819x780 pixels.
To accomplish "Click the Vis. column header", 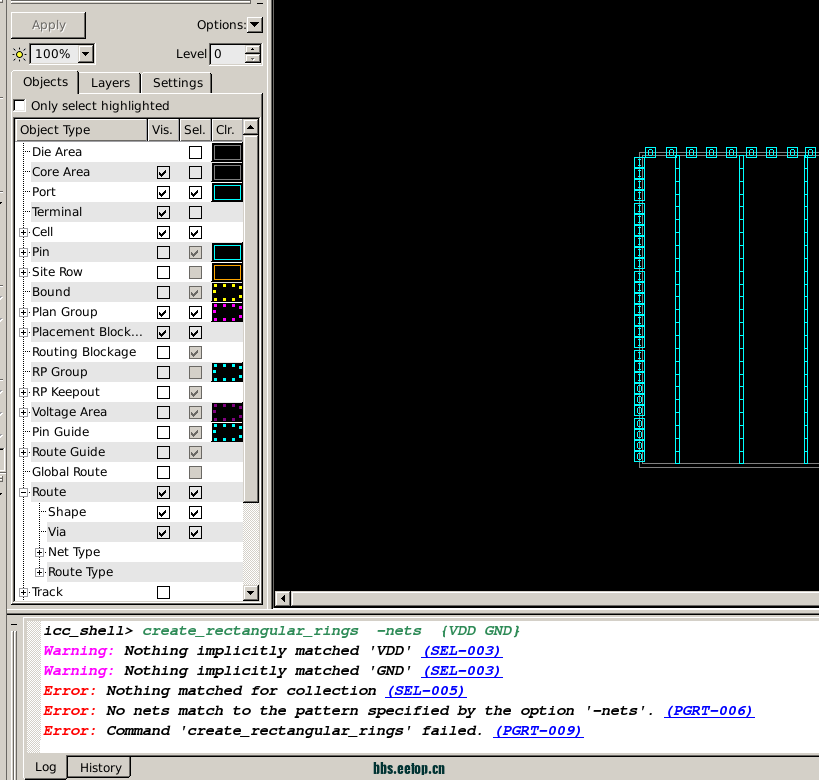I will pos(162,130).
